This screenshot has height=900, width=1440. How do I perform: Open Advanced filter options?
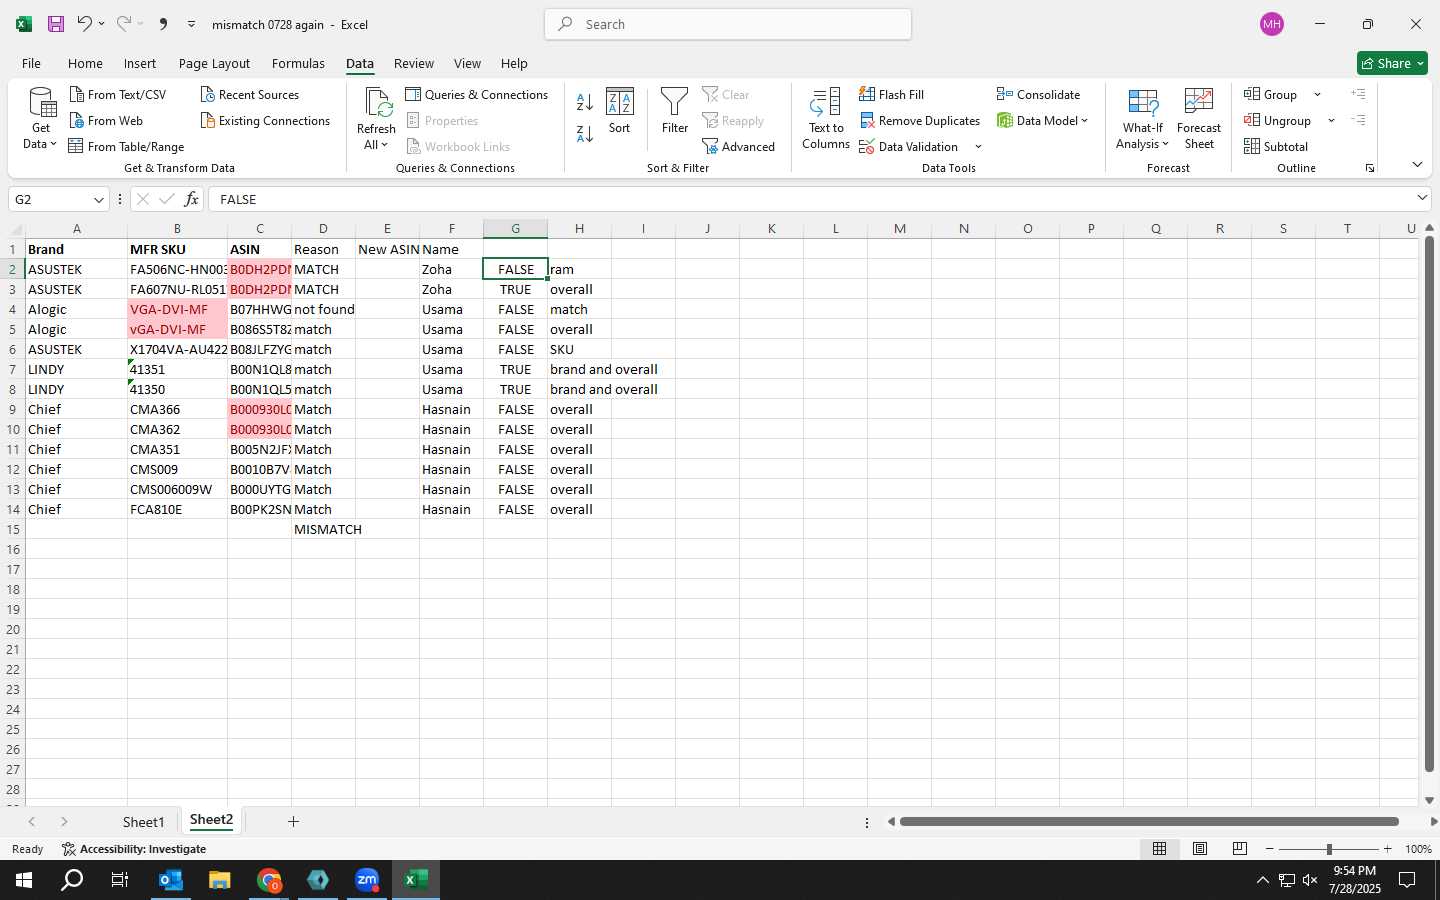[738, 147]
